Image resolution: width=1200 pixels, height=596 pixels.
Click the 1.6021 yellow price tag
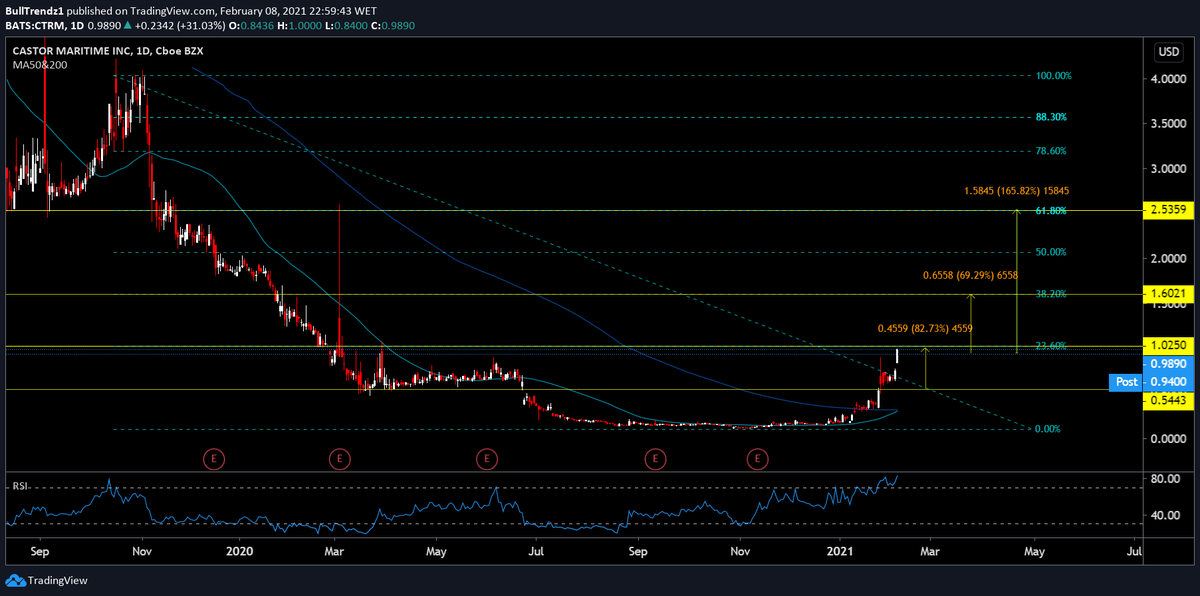click(x=1167, y=295)
